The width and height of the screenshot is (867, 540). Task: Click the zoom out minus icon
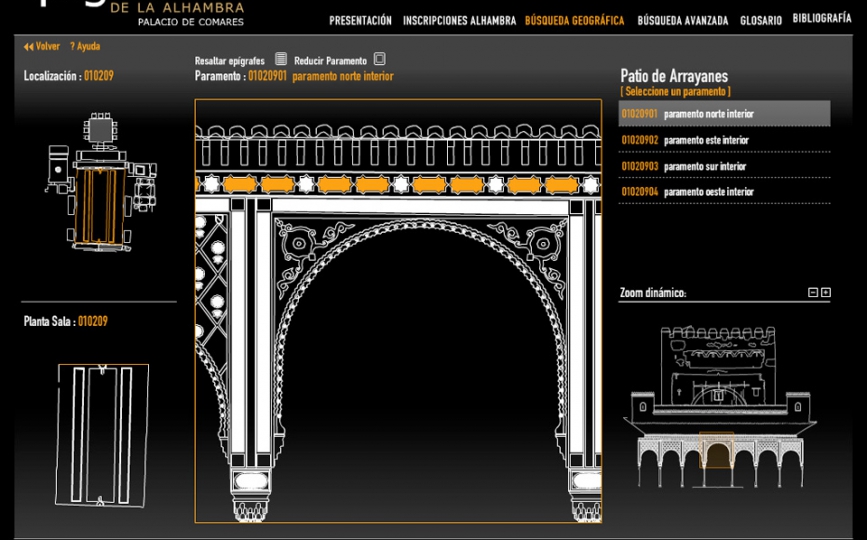813,293
